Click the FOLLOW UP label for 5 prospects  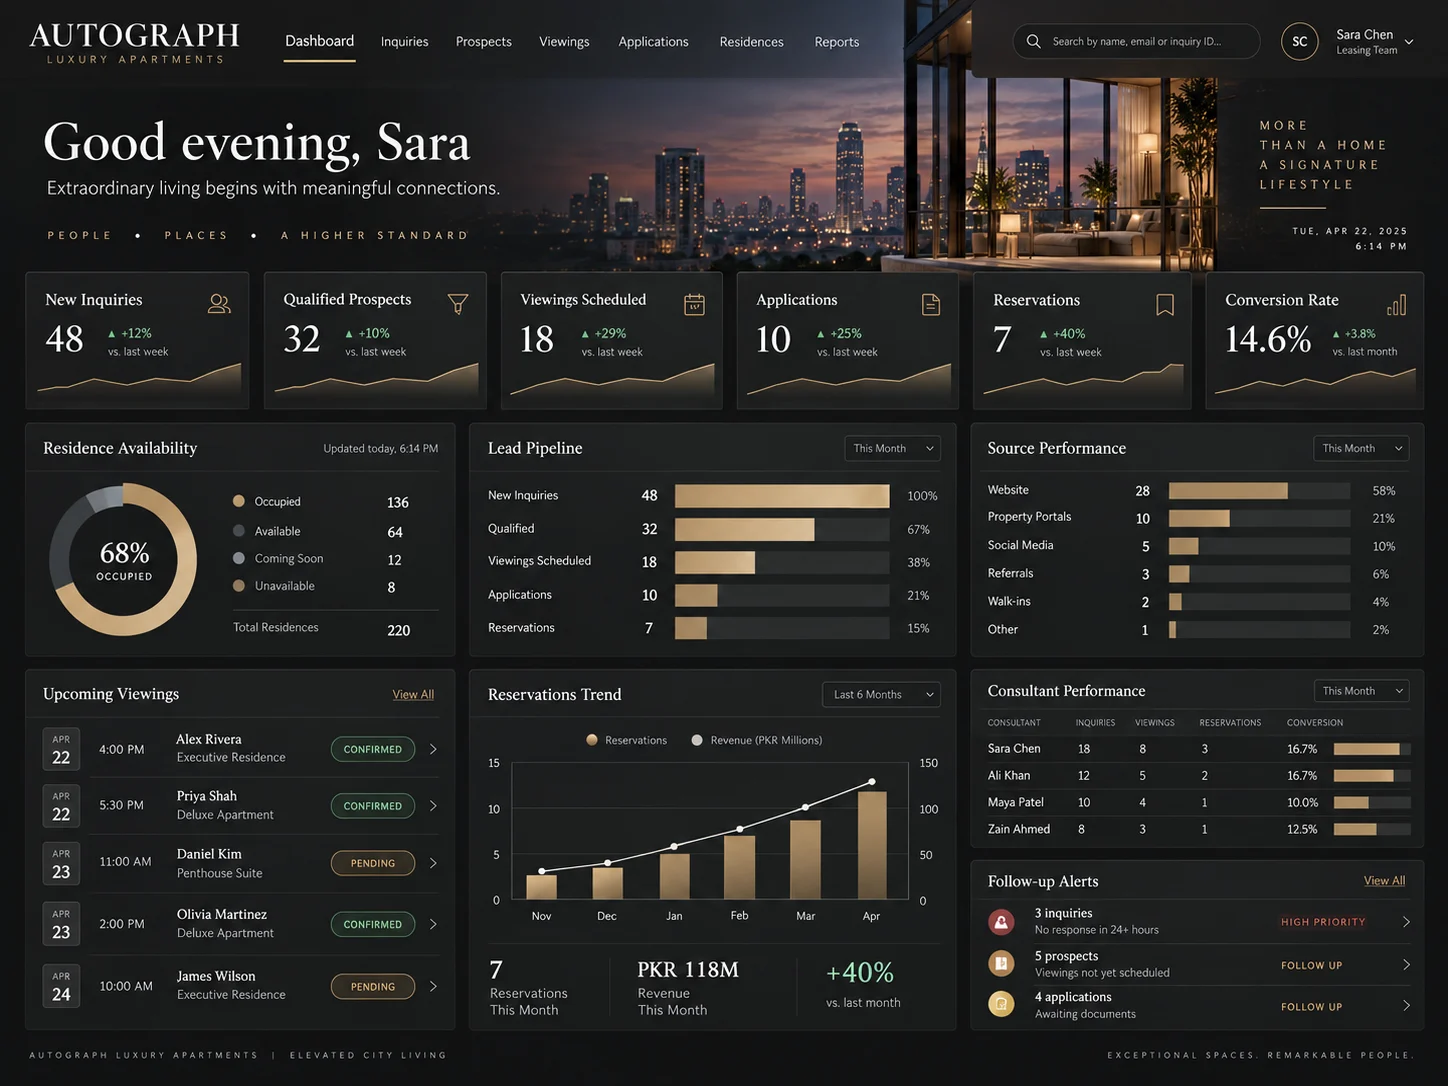point(1311,965)
